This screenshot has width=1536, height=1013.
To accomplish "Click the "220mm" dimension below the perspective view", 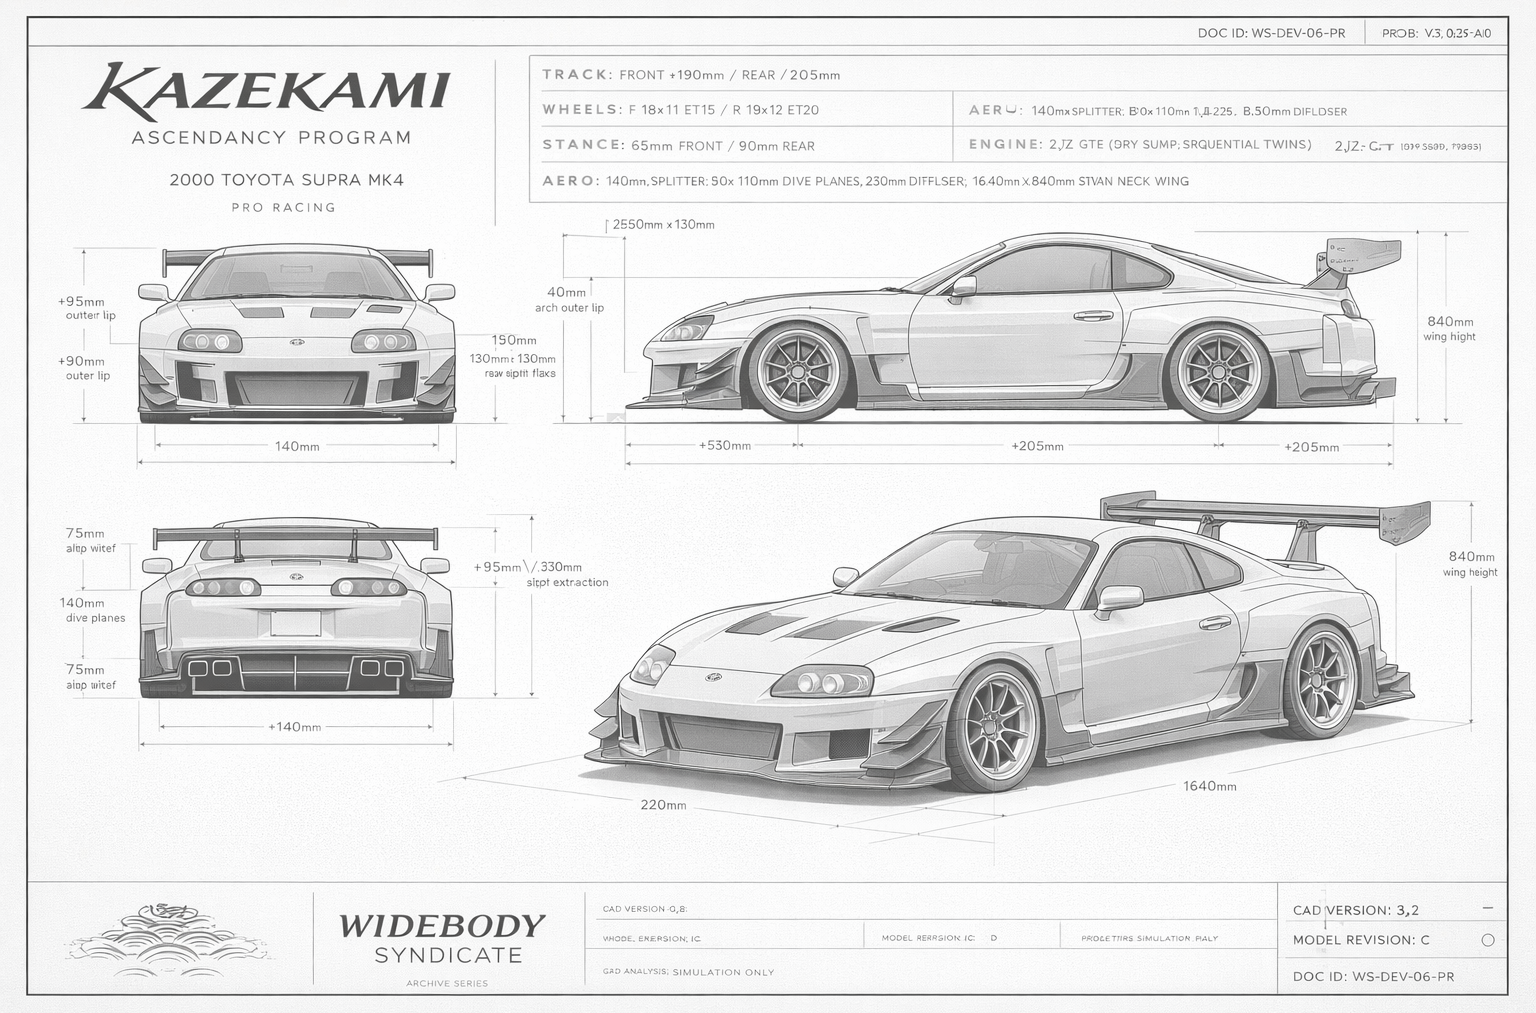I will point(663,805).
